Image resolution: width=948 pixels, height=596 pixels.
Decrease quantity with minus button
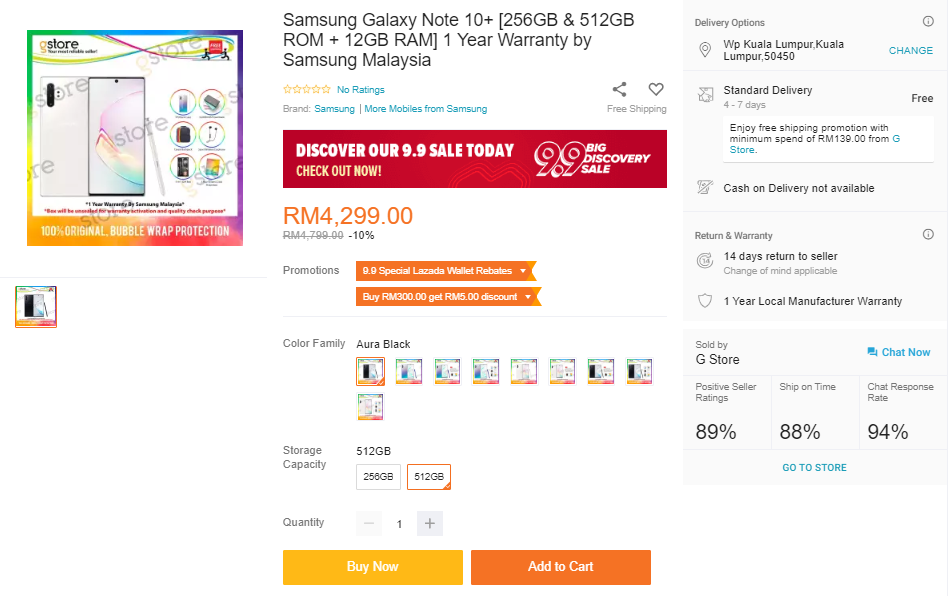coord(370,523)
